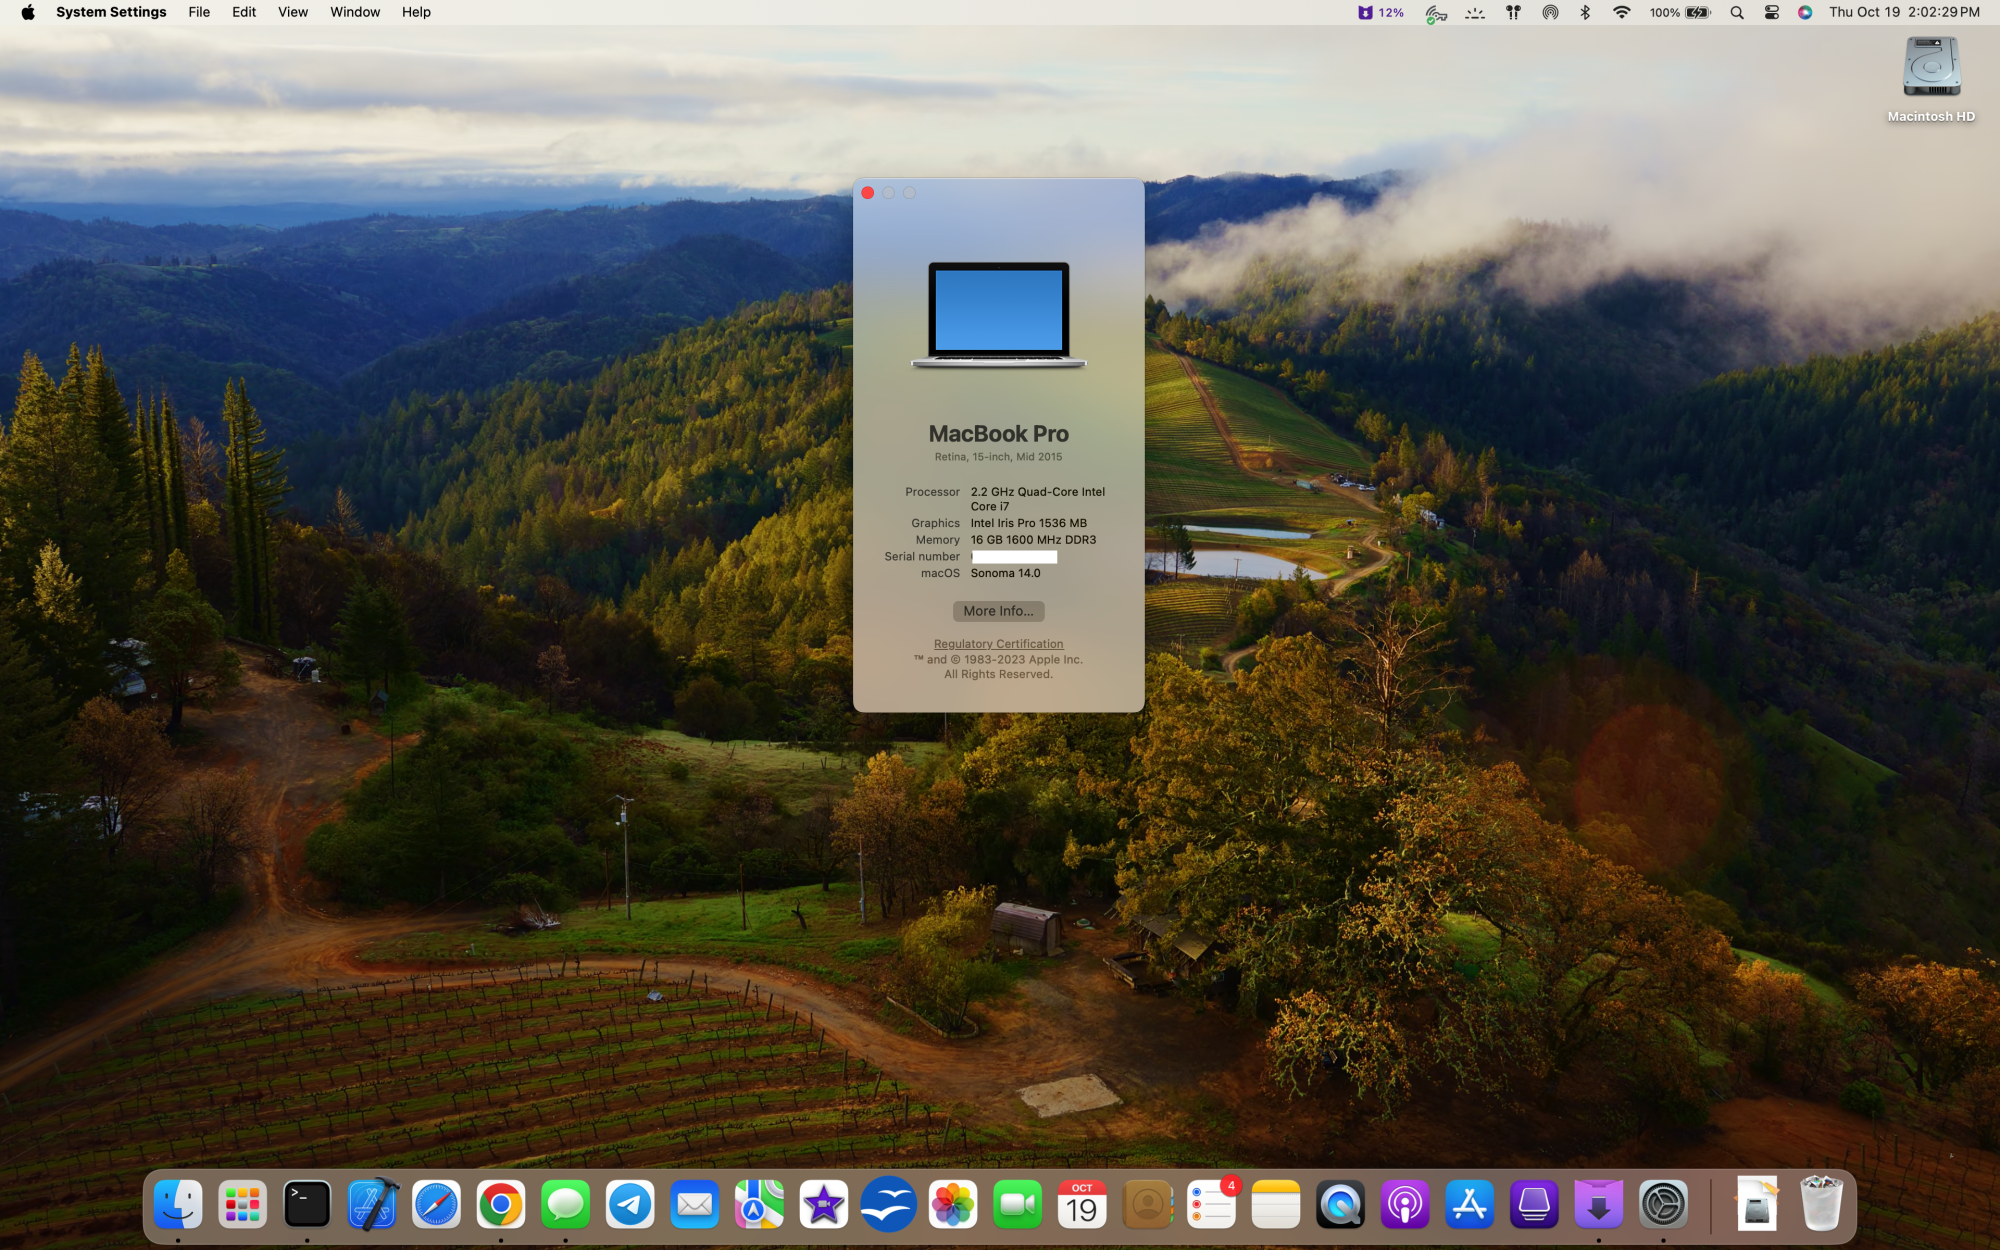
Task: Click the date and time clock
Action: 1903,13
